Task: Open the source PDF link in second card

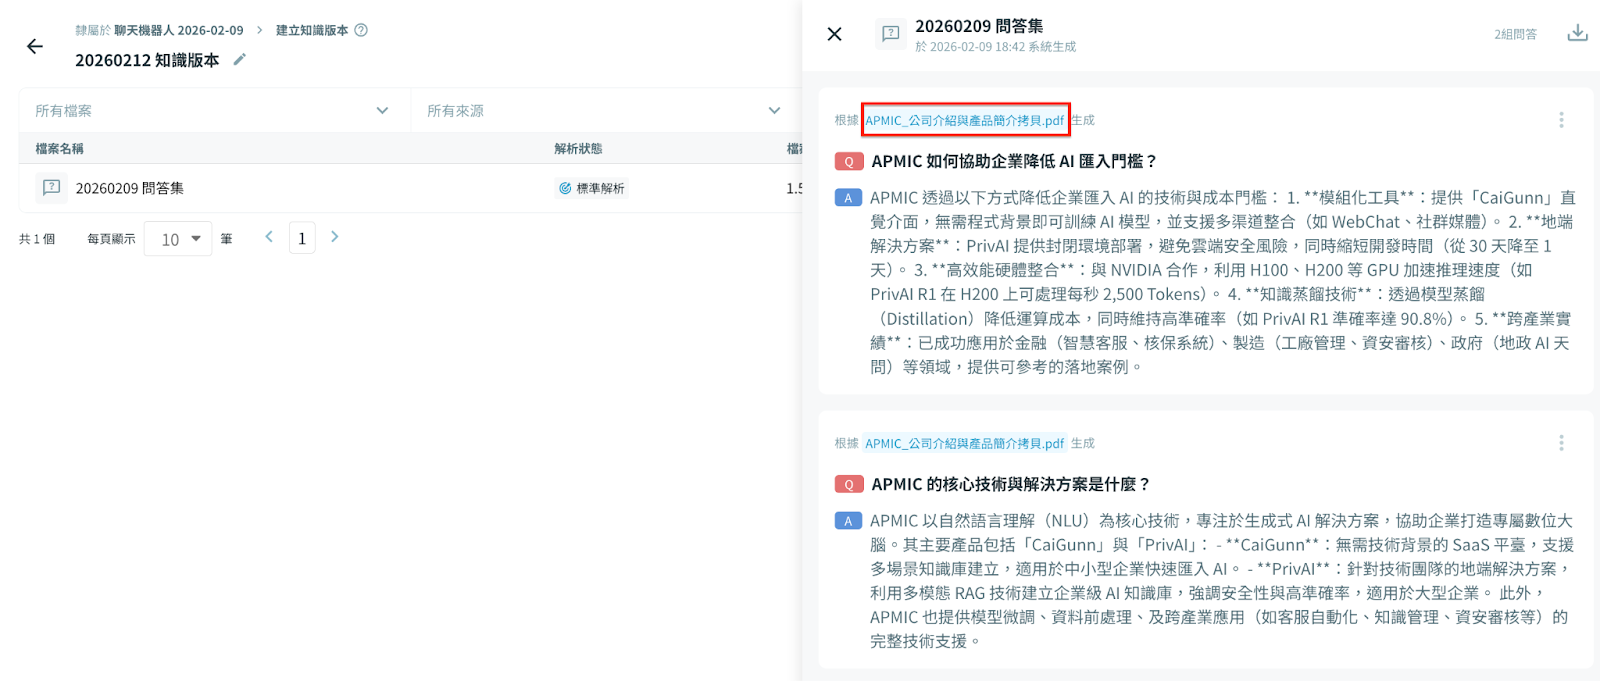Action: 964,444
